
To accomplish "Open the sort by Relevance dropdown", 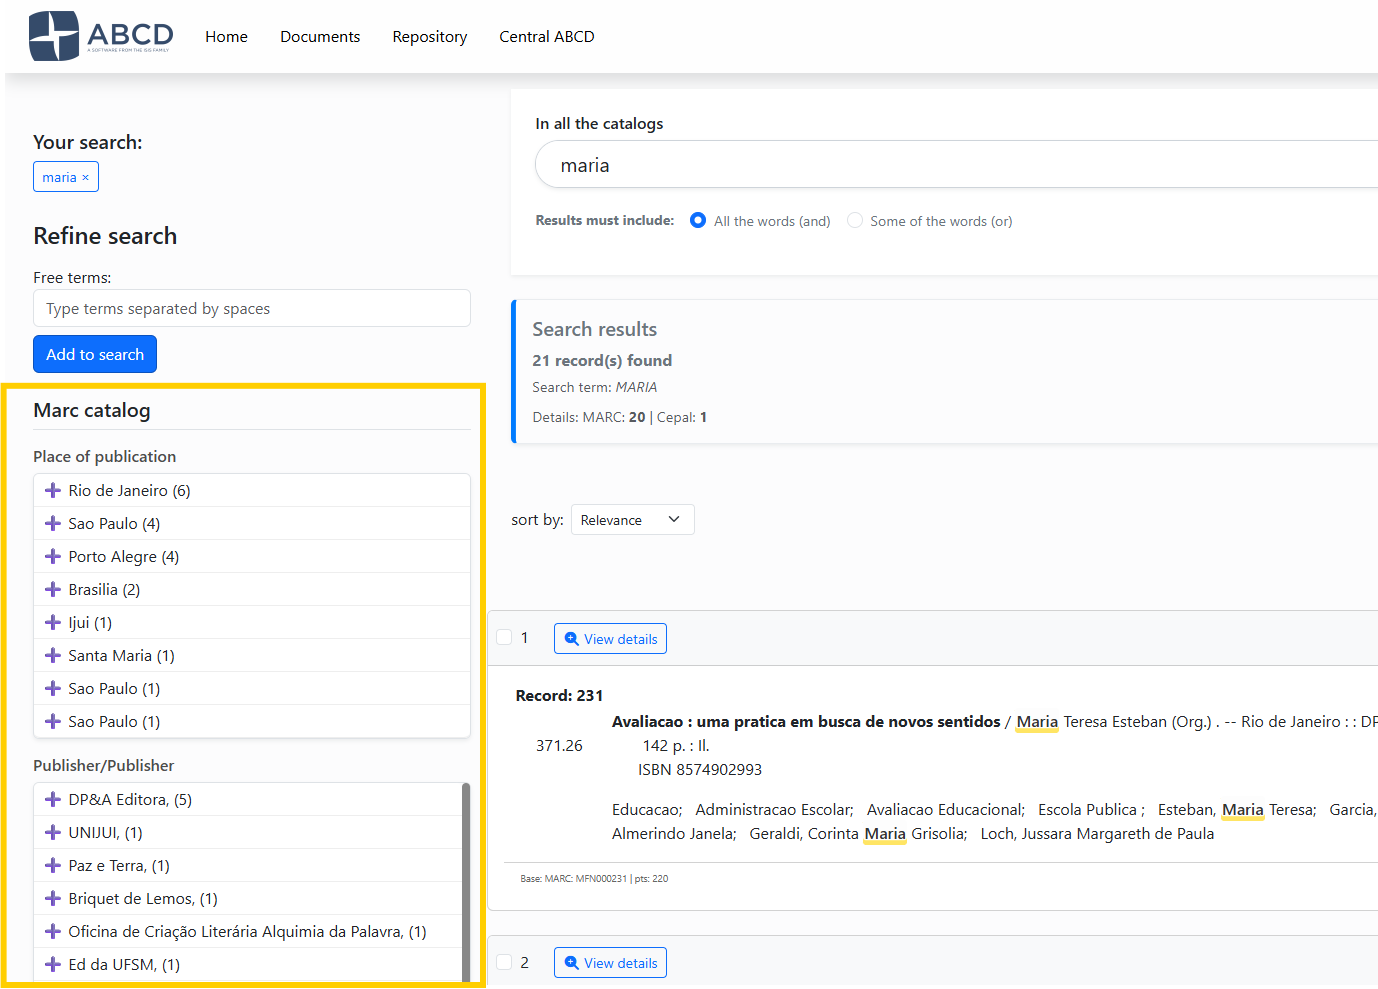I will [x=632, y=520].
